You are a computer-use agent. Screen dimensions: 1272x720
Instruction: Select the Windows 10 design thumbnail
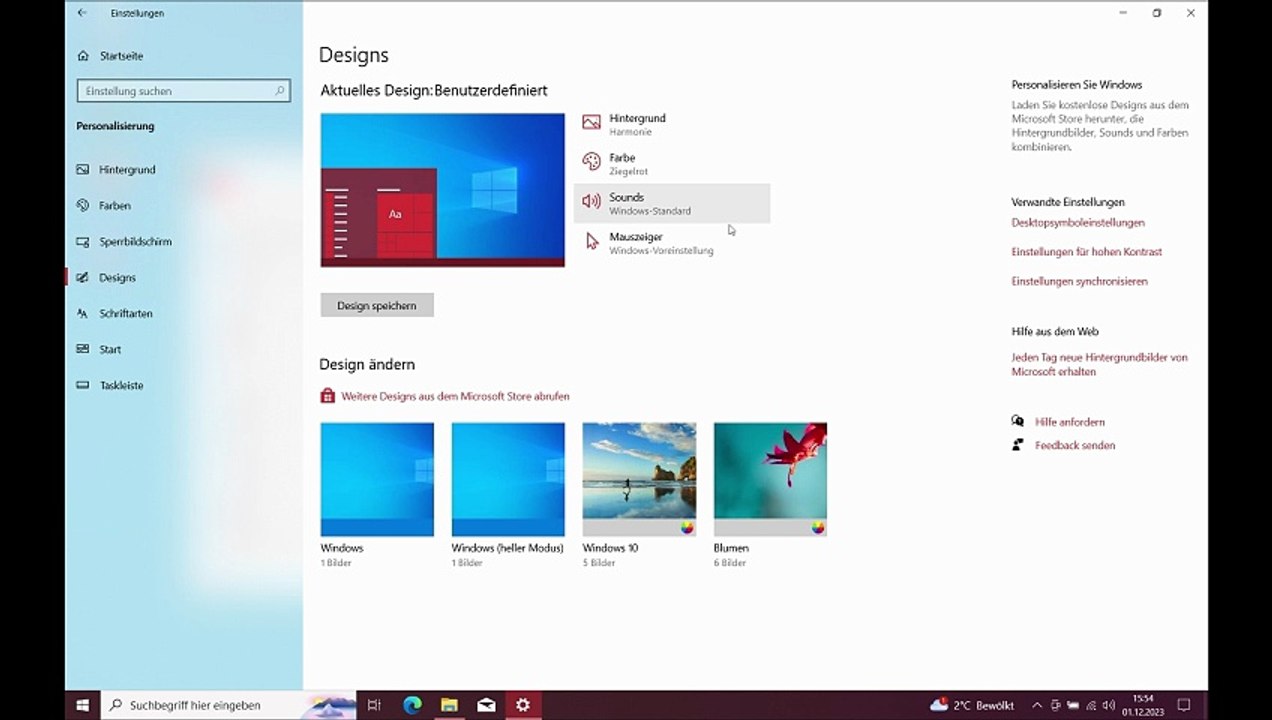coord(639,479)
